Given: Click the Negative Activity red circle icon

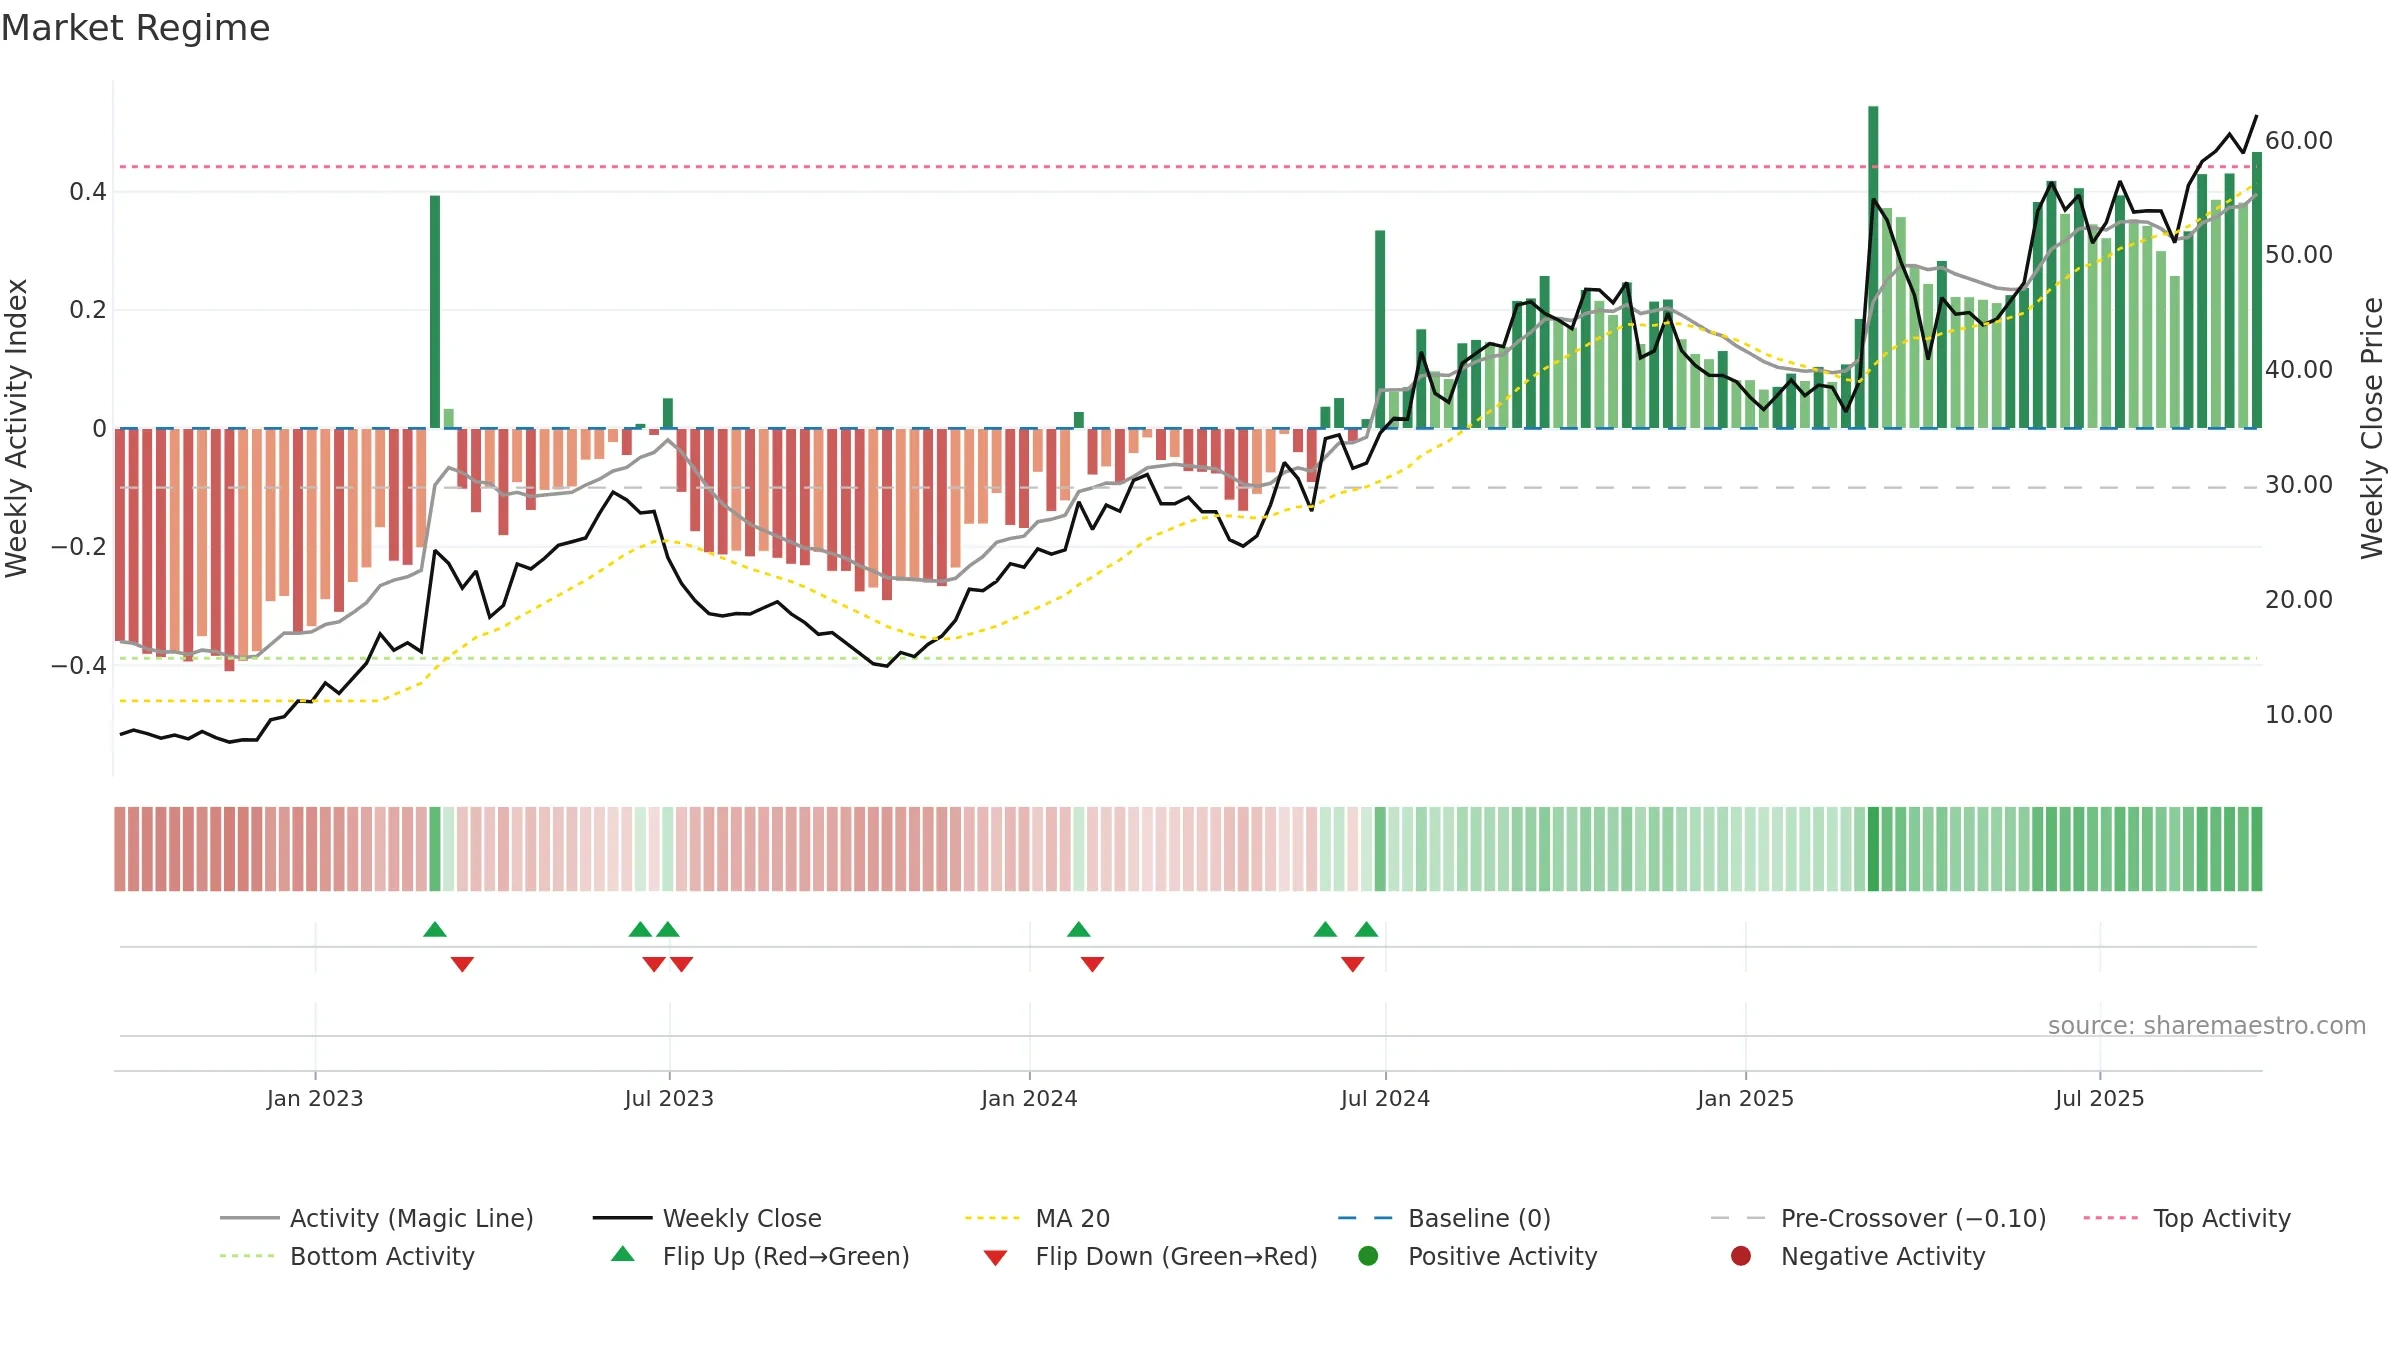Looking at the screenshot, I should click(1741, 1256).
